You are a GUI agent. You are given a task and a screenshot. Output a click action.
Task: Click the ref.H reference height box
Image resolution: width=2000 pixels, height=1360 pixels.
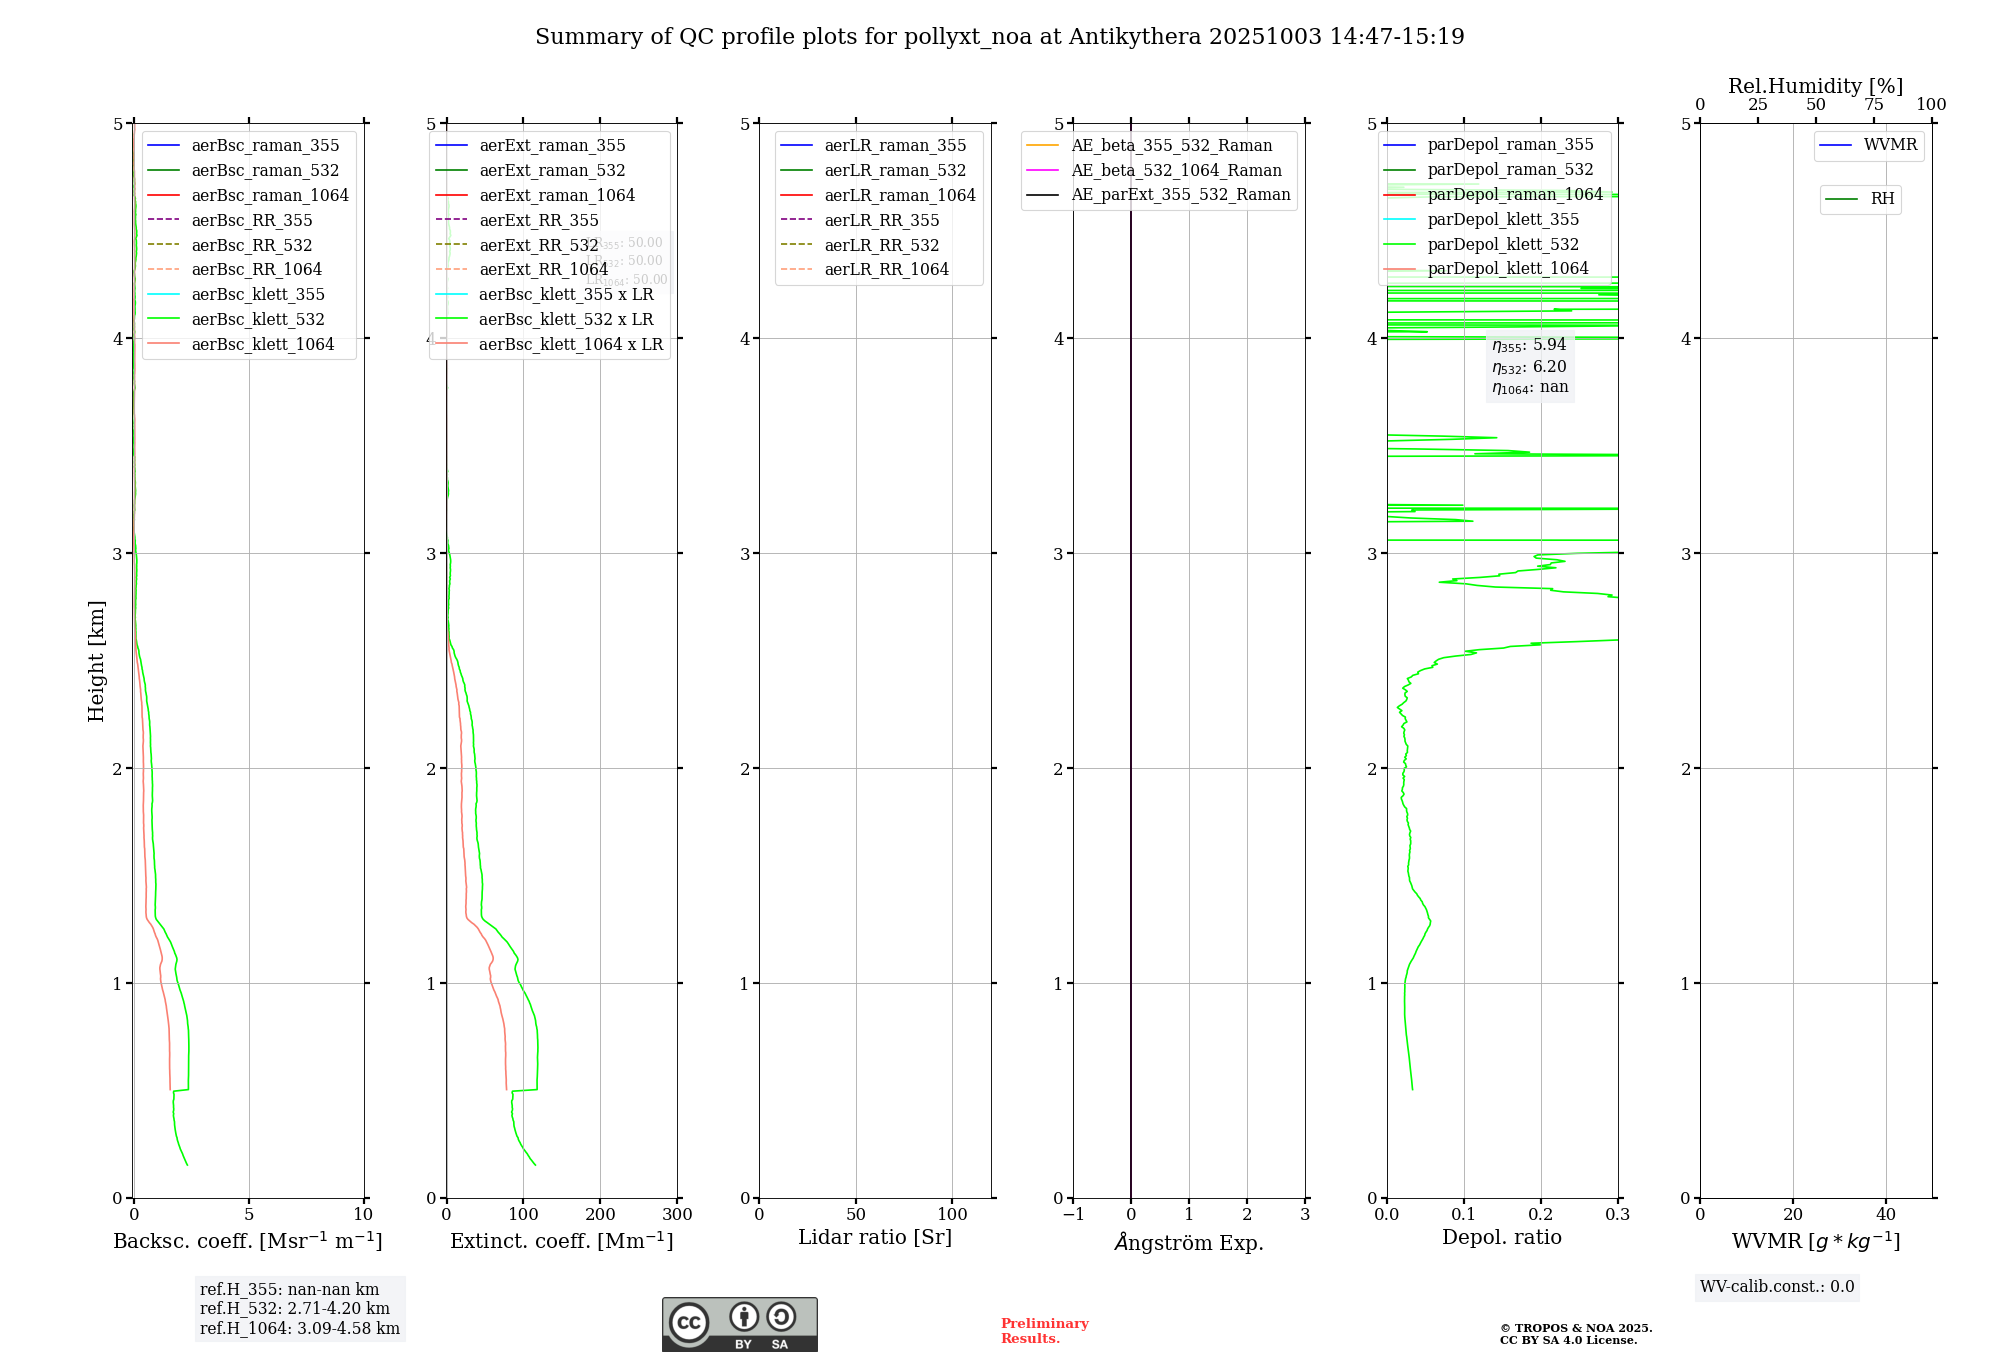click(x=299, y=1309)
